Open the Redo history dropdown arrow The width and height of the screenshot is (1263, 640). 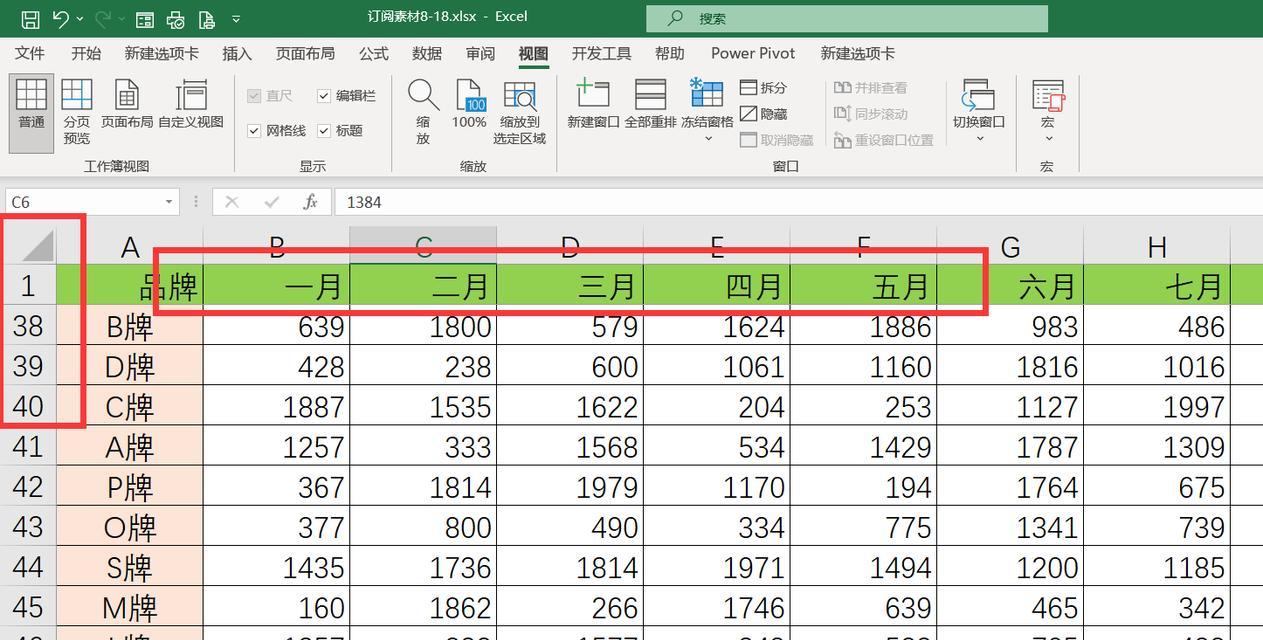coord(121,19)
